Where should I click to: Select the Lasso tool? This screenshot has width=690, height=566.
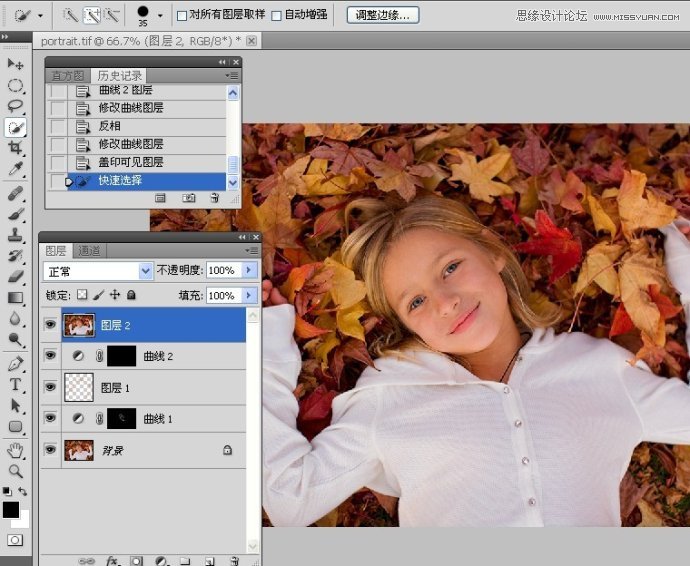point(16,106)
